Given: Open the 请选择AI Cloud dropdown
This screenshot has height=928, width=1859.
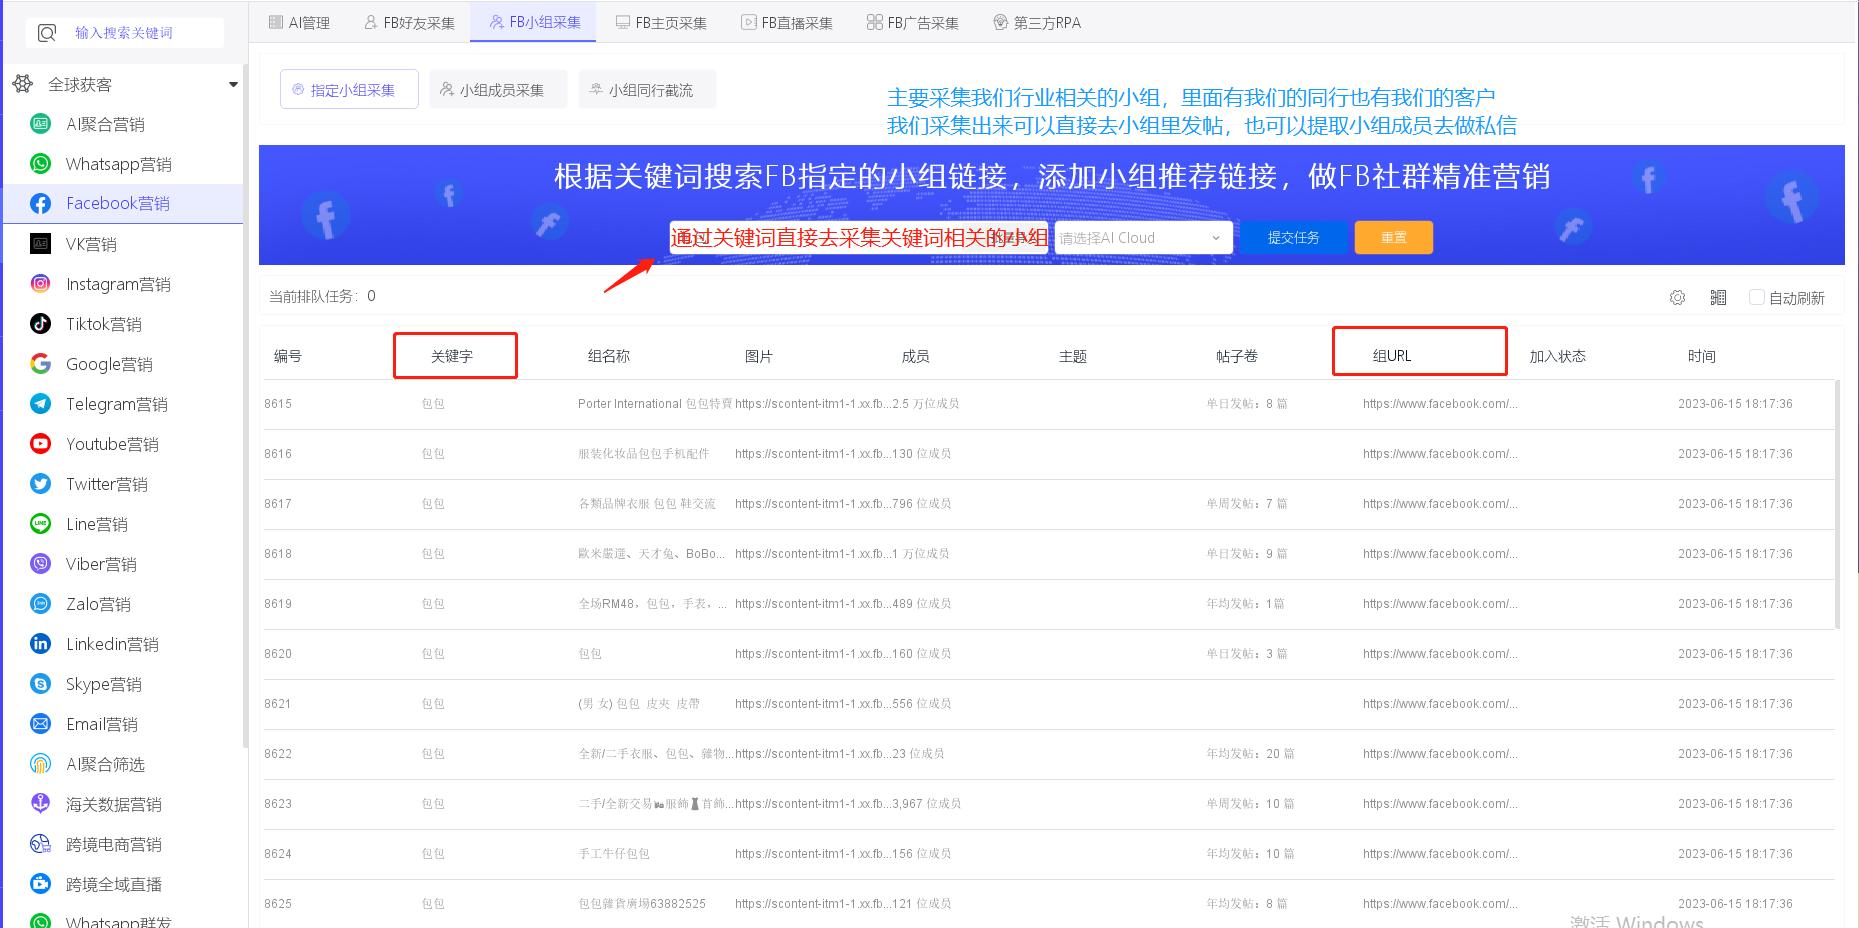Looking at the screenshot, I should click(1141, 237).
